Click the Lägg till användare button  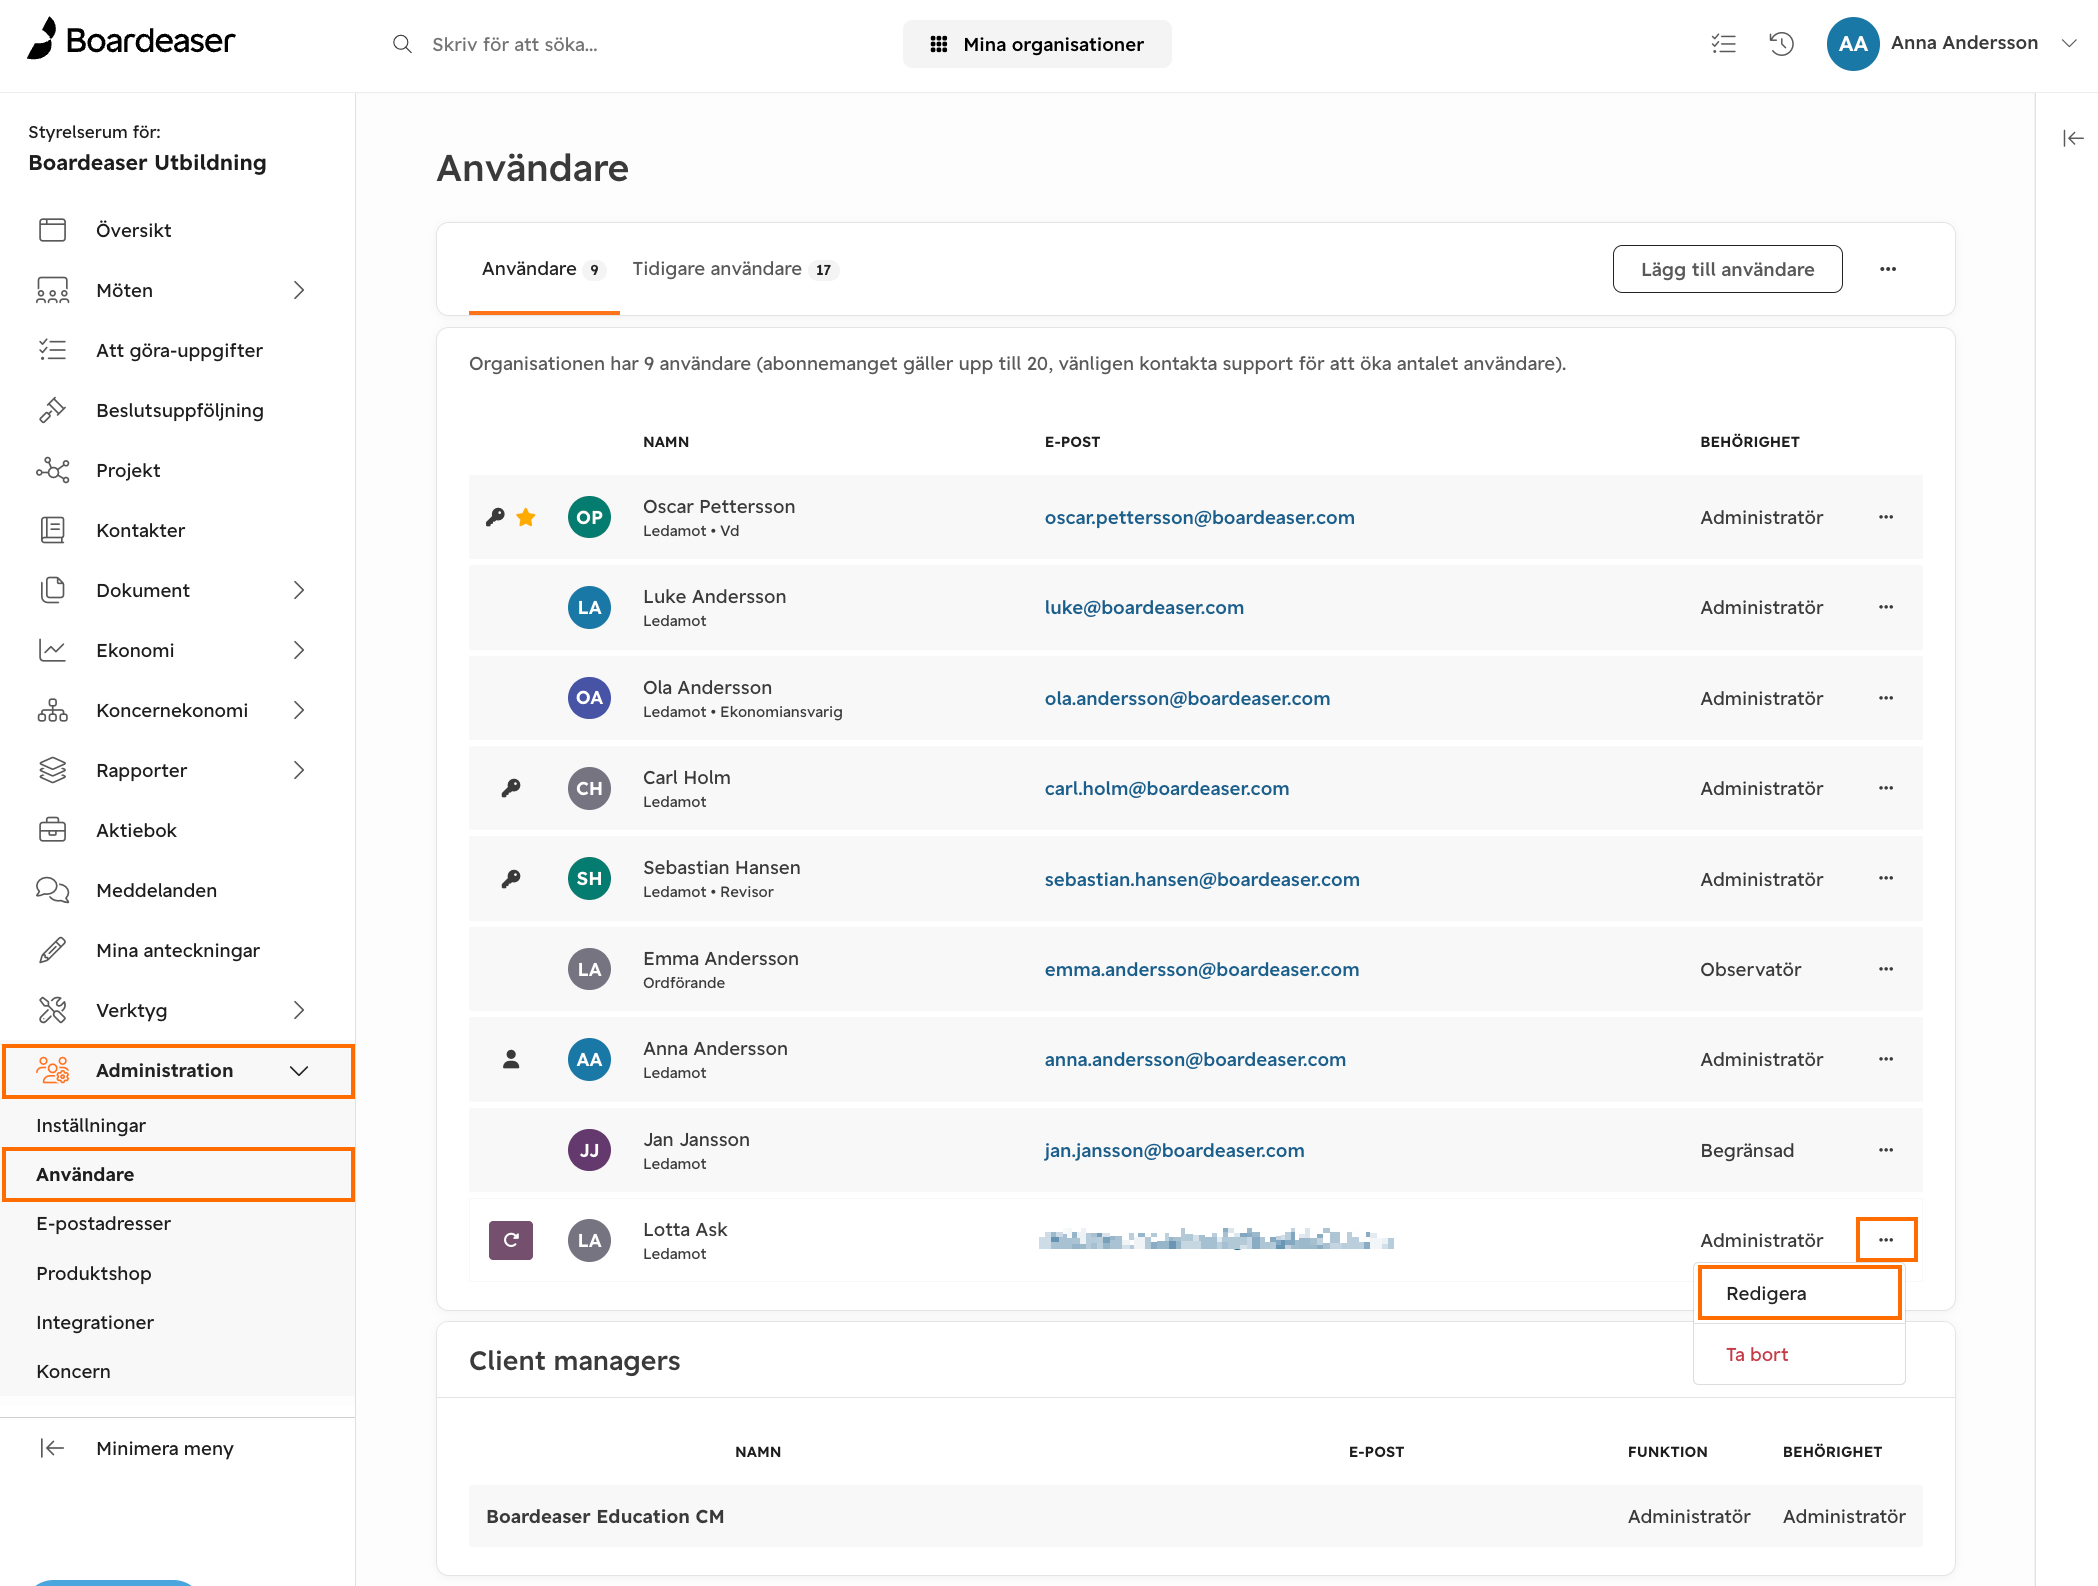pyautogui.click(x=1727, y=269)
